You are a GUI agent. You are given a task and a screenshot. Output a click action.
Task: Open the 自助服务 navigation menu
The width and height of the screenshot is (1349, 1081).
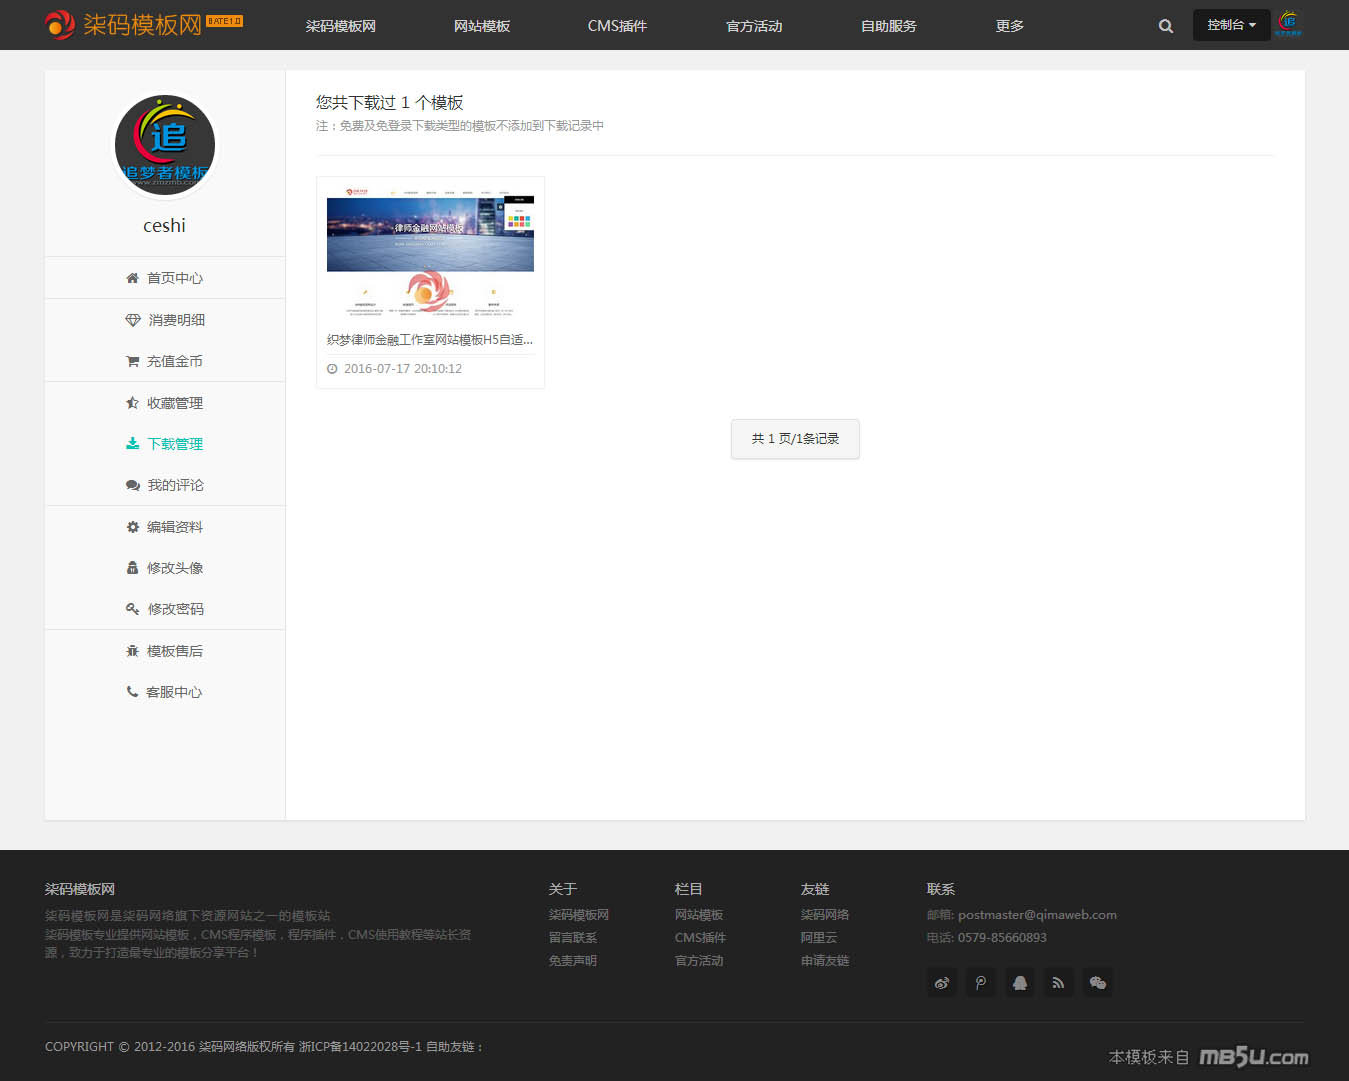point(888,26)
